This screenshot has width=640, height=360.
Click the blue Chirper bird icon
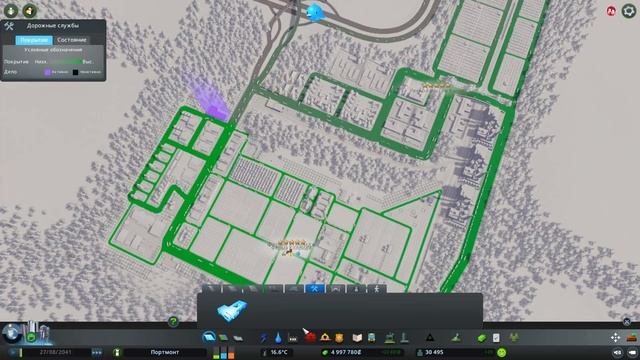tap(315, 12)
